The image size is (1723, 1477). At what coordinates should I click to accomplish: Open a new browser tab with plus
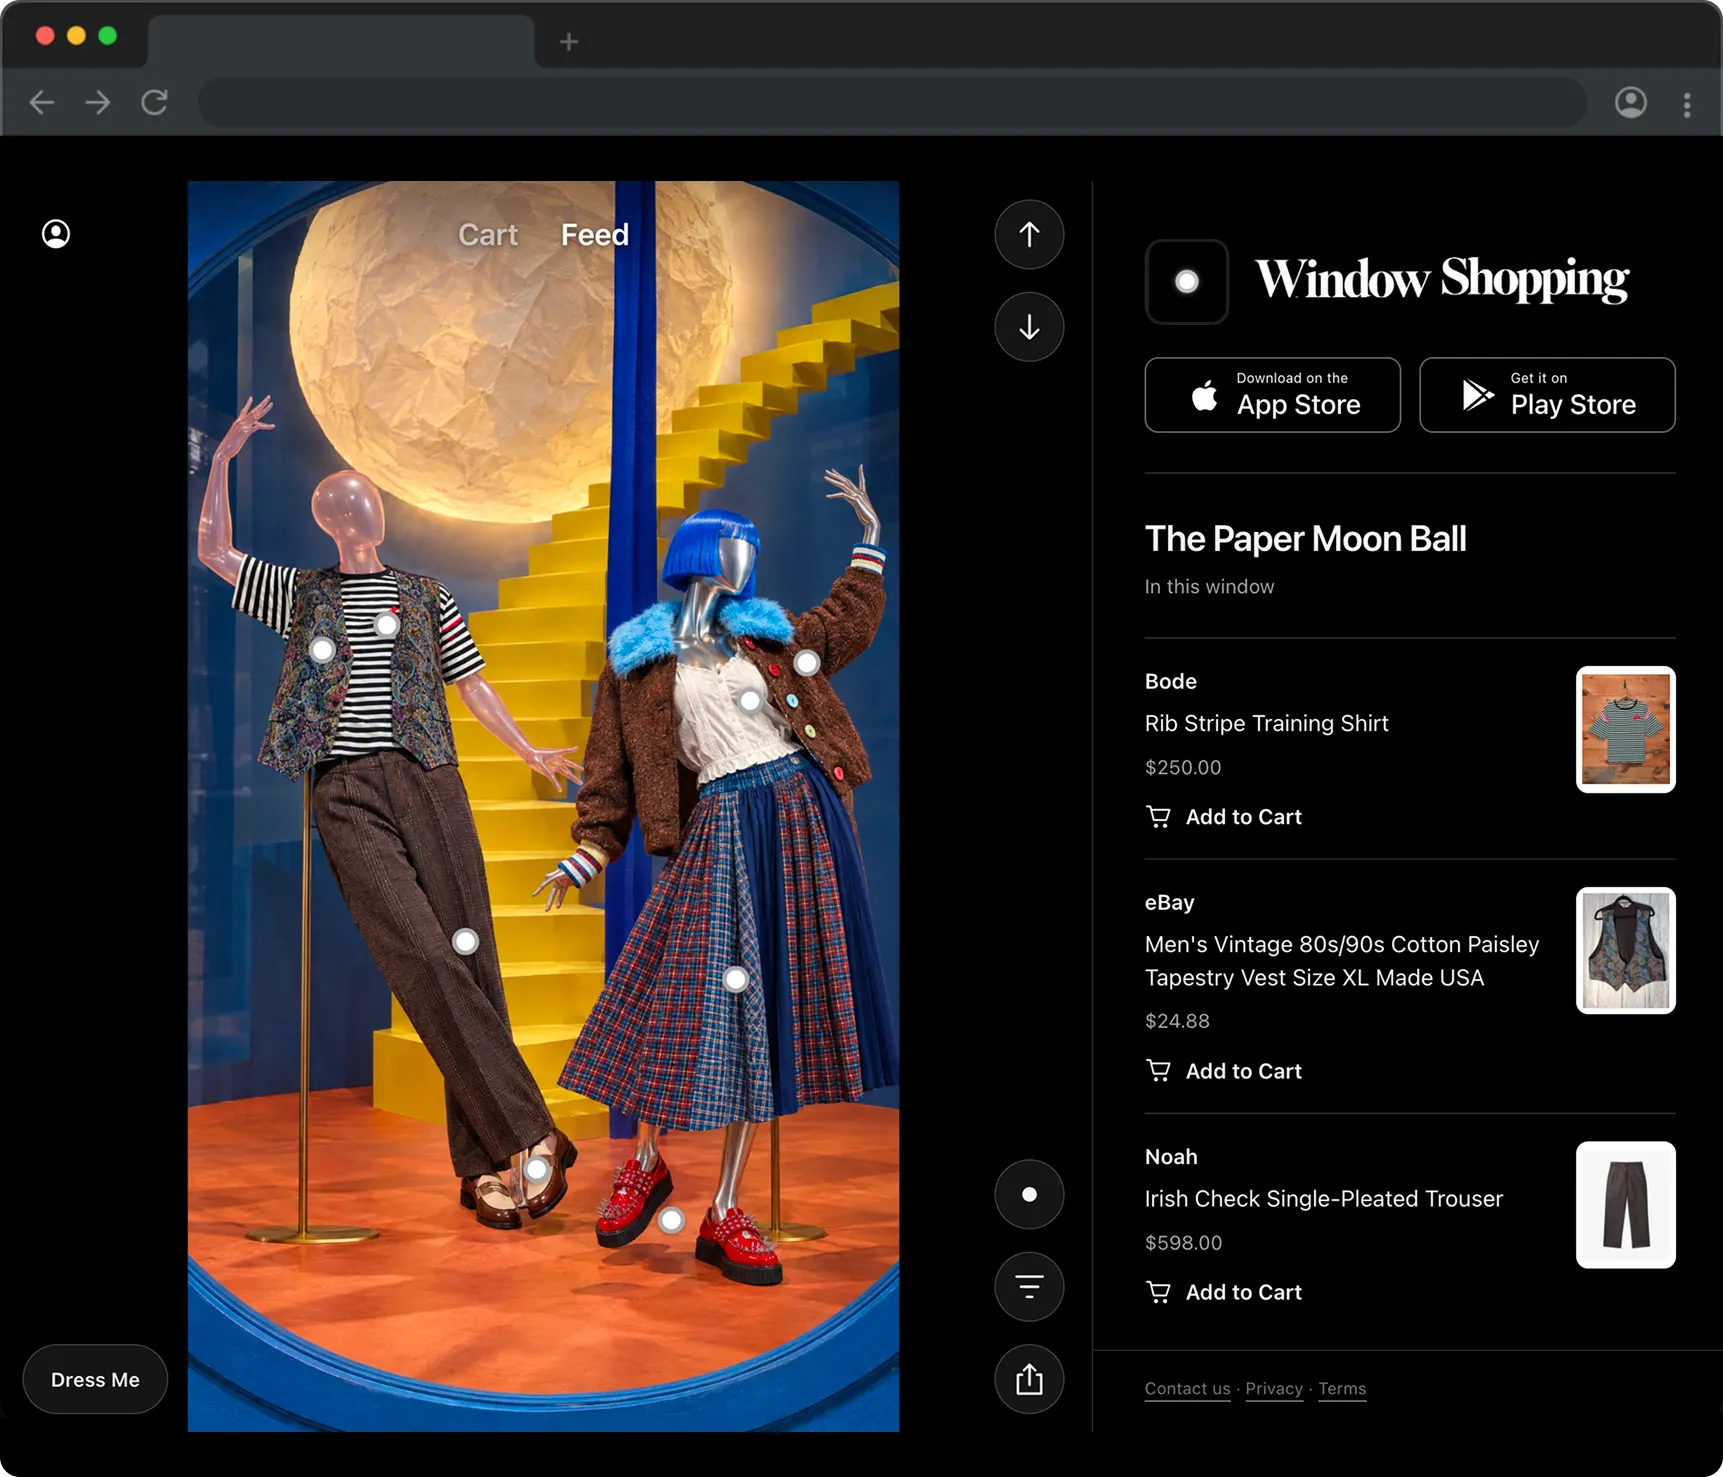click(x=569, y=42)
